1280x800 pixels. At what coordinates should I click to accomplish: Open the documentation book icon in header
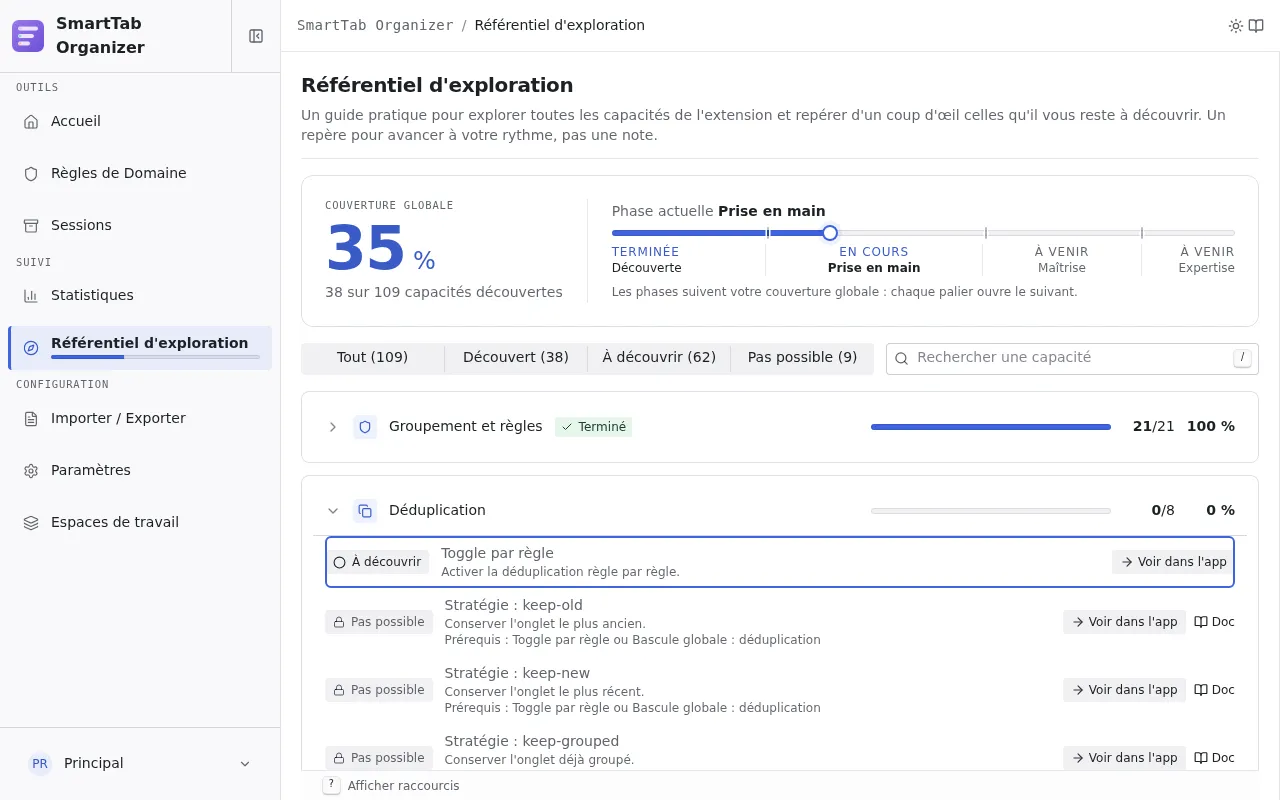(x=1256, y=26)
